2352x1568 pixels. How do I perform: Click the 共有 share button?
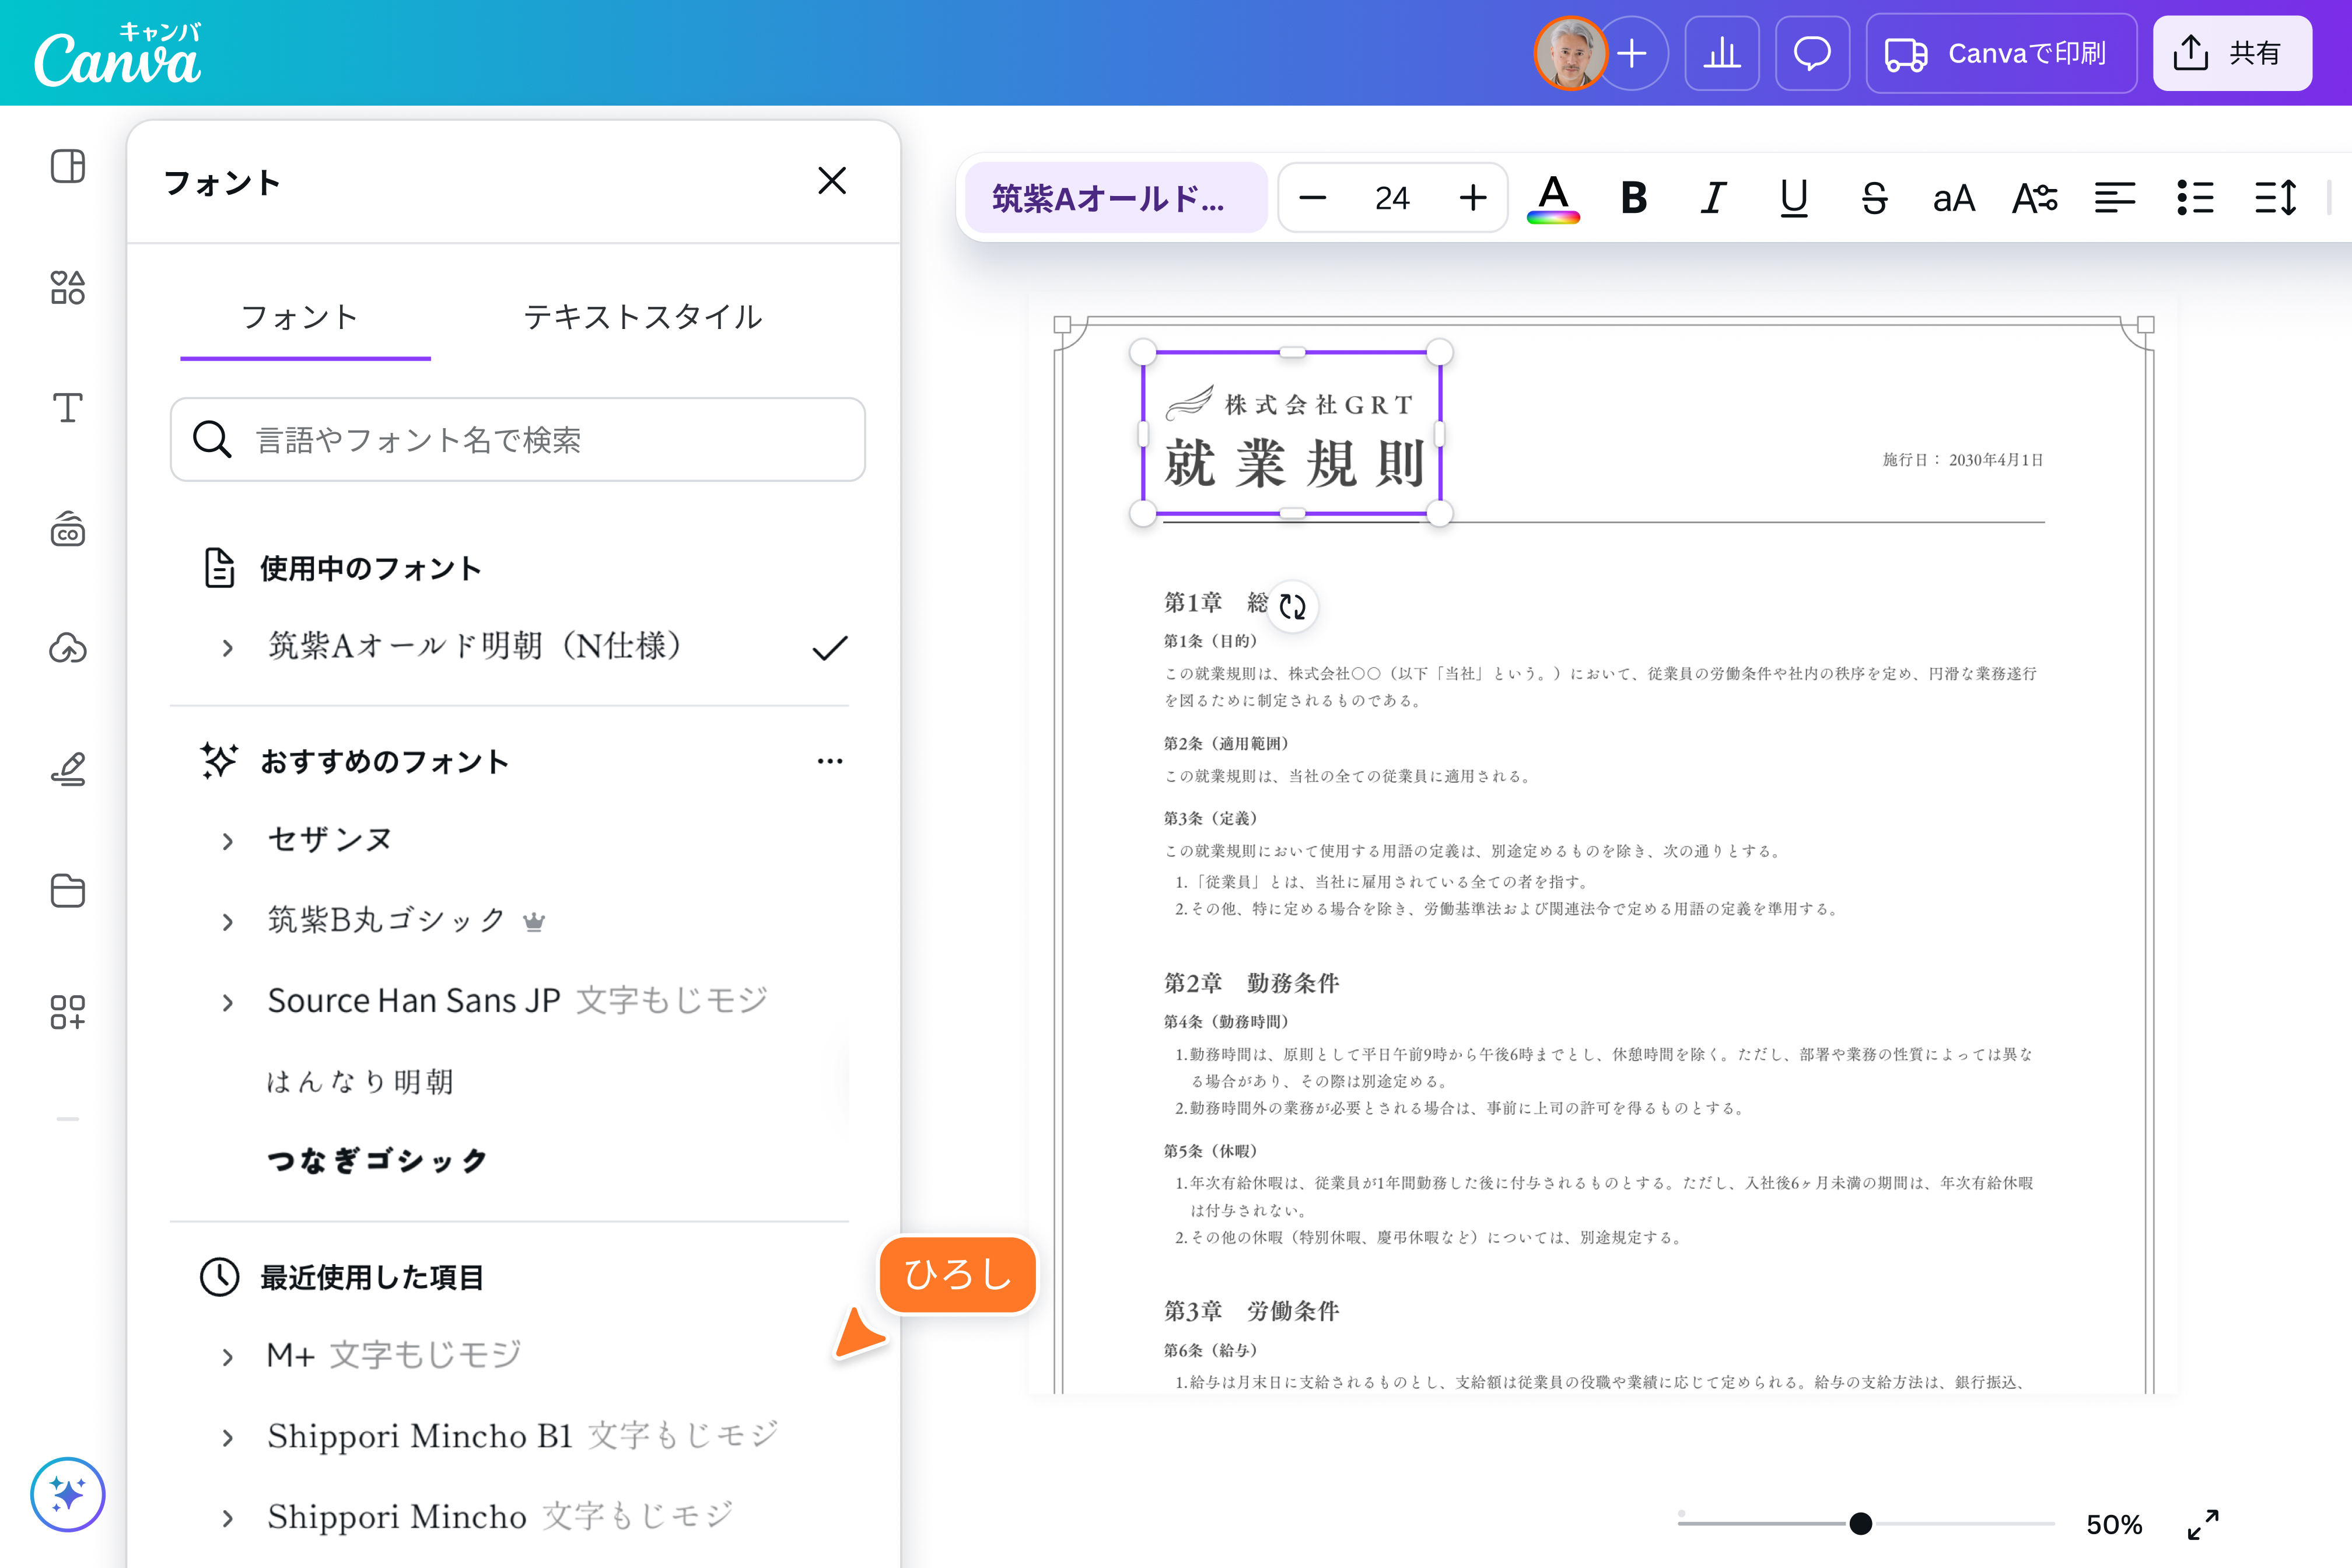point(2232,53)
